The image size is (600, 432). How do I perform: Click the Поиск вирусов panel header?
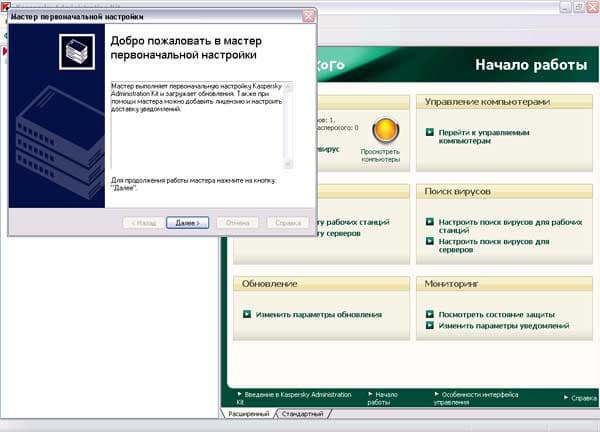(504, 191)
